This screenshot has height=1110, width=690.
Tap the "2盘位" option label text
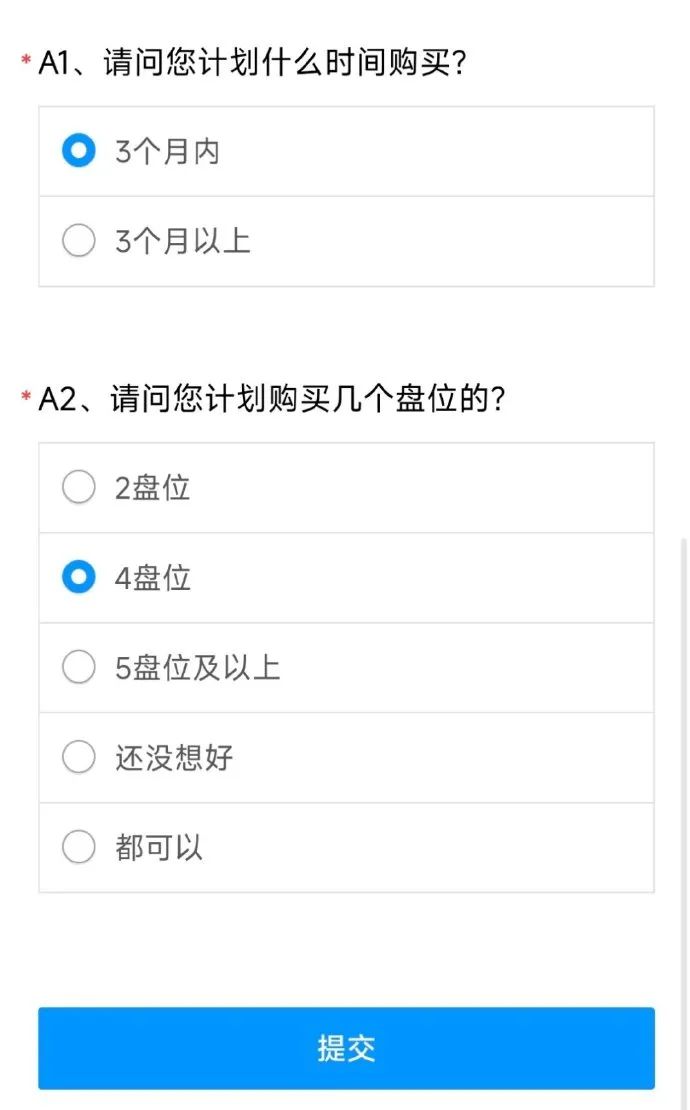(x=152, y=488)
